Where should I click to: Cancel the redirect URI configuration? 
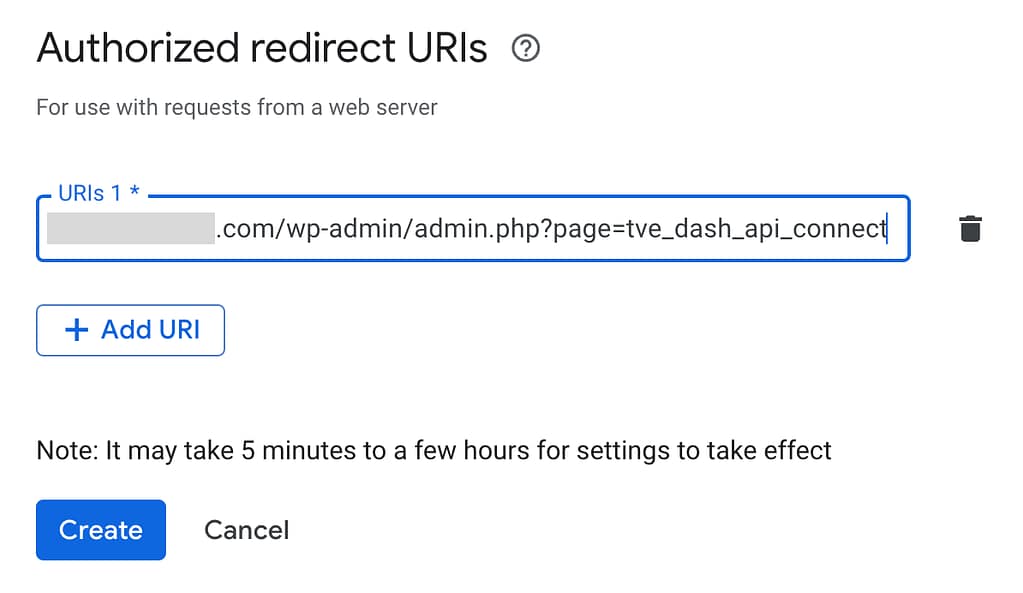click(246, 530)
